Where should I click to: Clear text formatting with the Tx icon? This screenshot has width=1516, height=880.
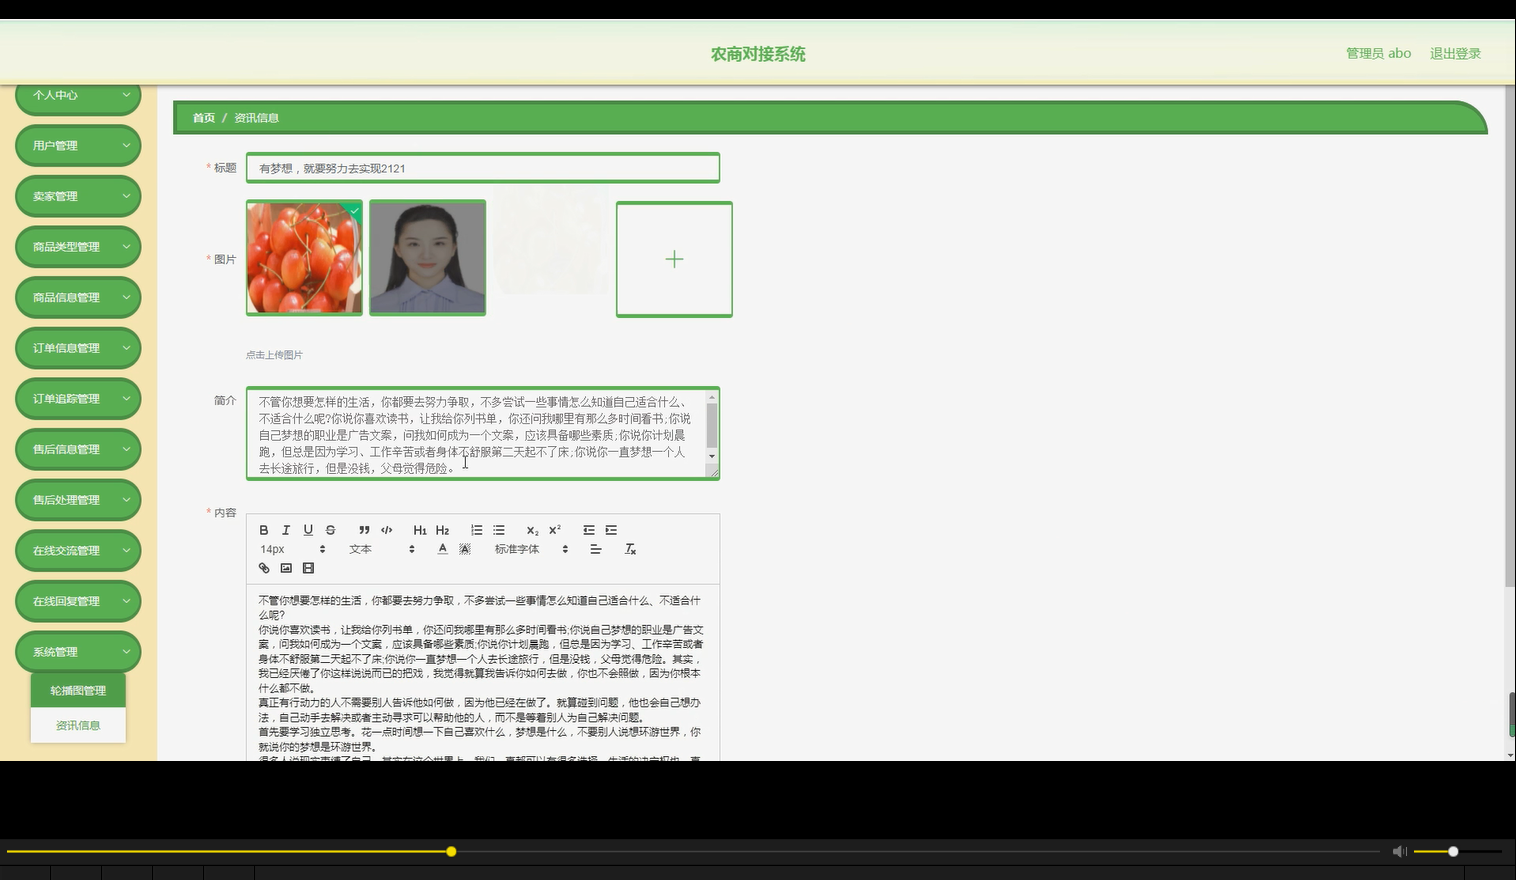pyautogui.click(x=630, y=549)
